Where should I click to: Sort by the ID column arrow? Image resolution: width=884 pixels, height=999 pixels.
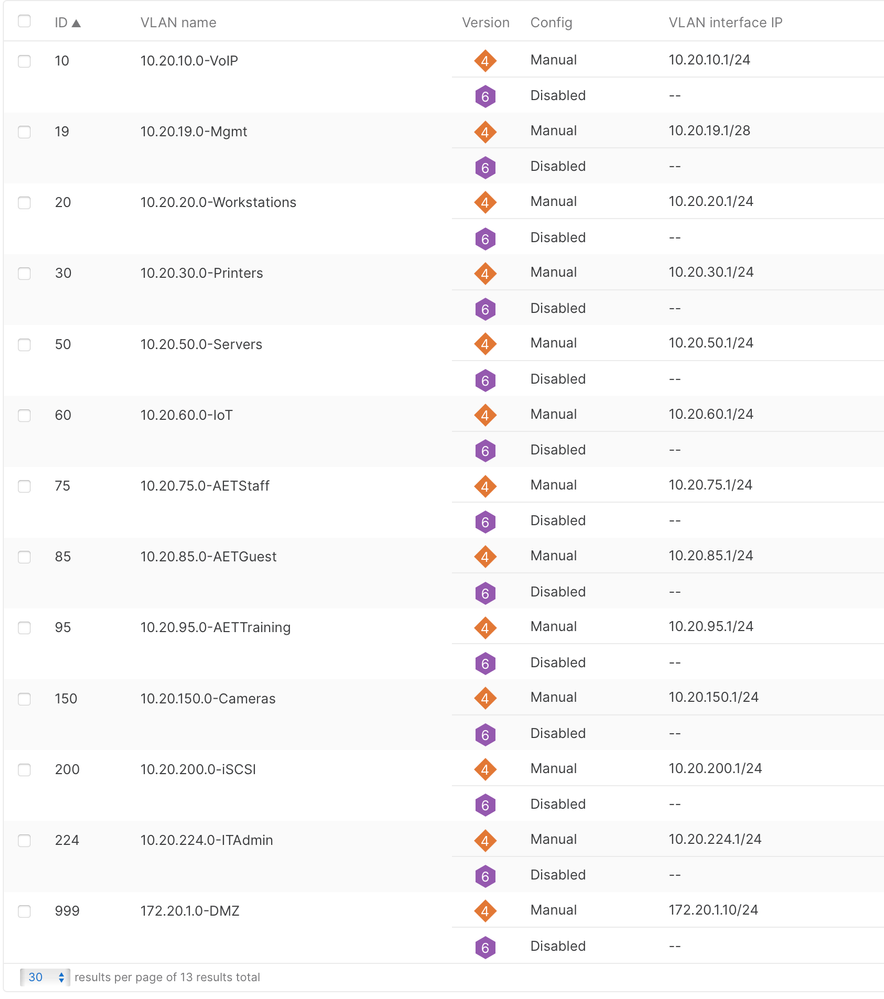coord(76,22)
